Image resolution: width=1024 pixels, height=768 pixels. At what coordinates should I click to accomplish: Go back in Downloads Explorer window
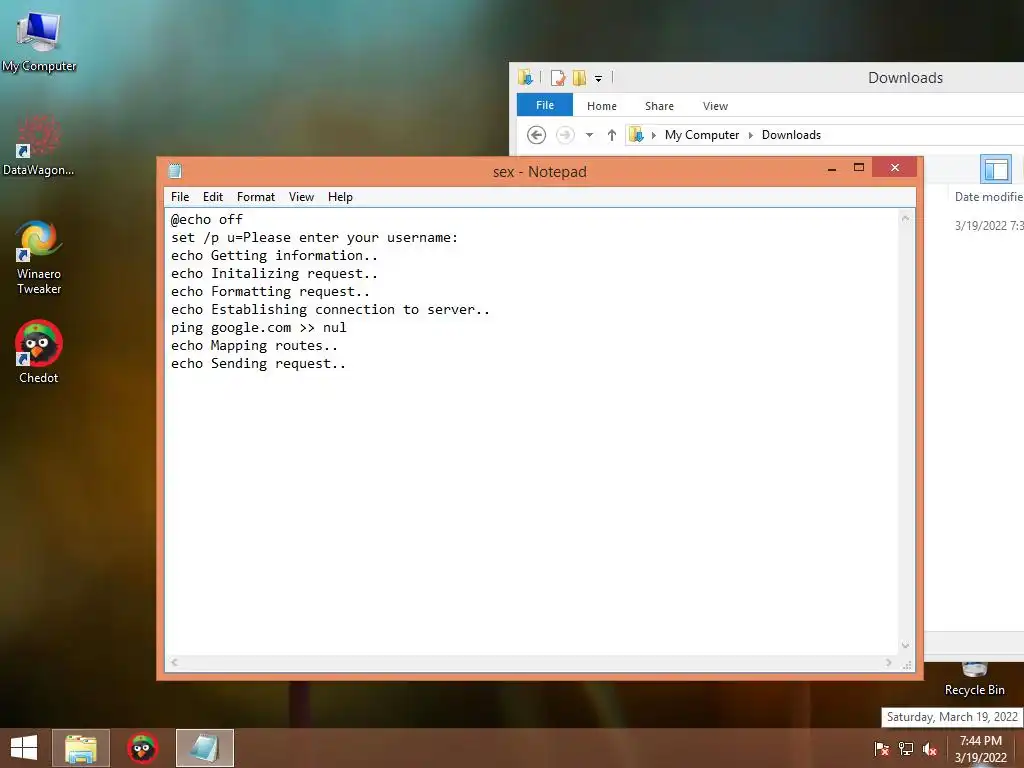pyautogui.click(x=536, y=135)
